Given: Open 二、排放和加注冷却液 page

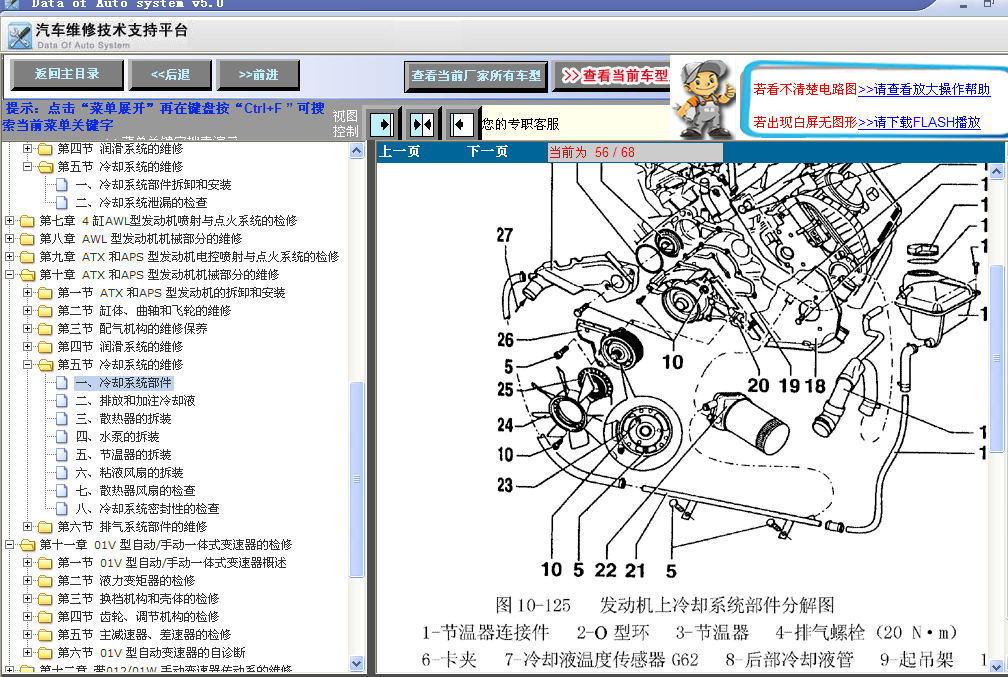Looking at the screenshot, I should pos(136,401).
